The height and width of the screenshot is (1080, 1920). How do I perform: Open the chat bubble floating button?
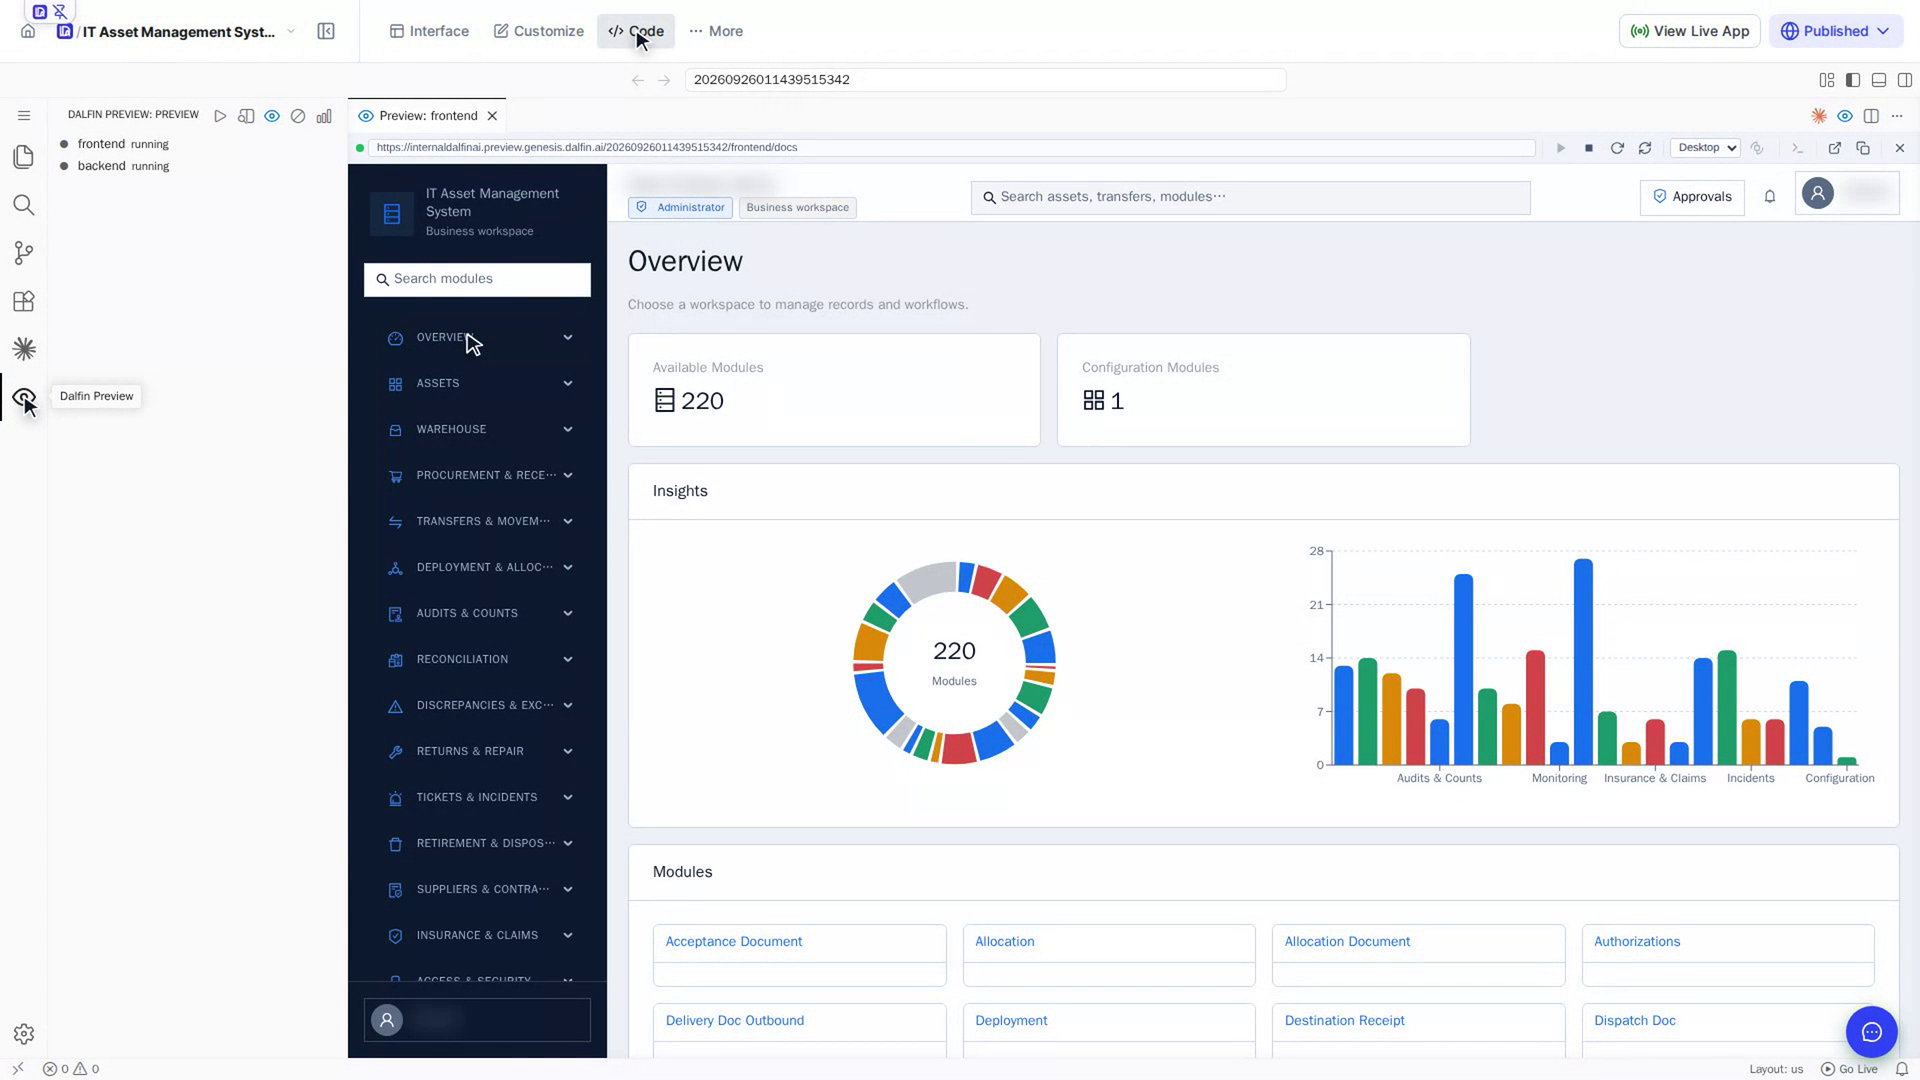click(x=1872, y=1032)
